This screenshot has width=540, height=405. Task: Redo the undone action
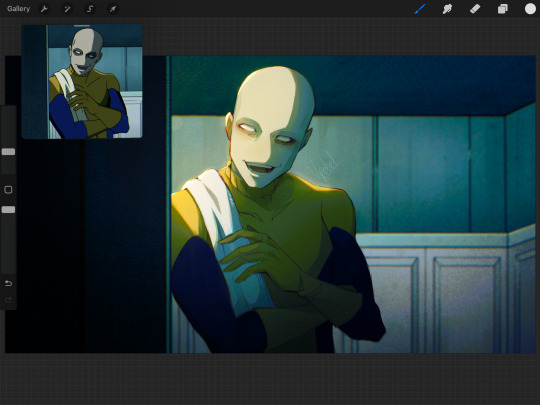8,300
